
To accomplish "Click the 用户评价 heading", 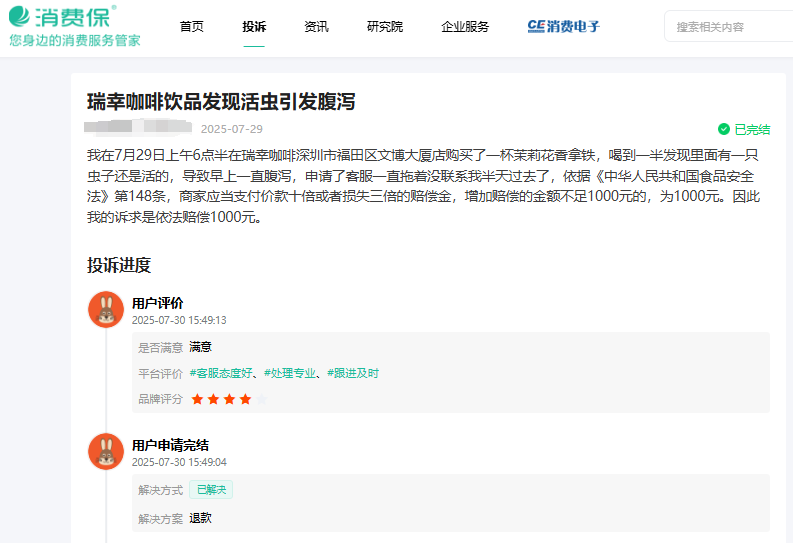I will (x=157, y=303).
